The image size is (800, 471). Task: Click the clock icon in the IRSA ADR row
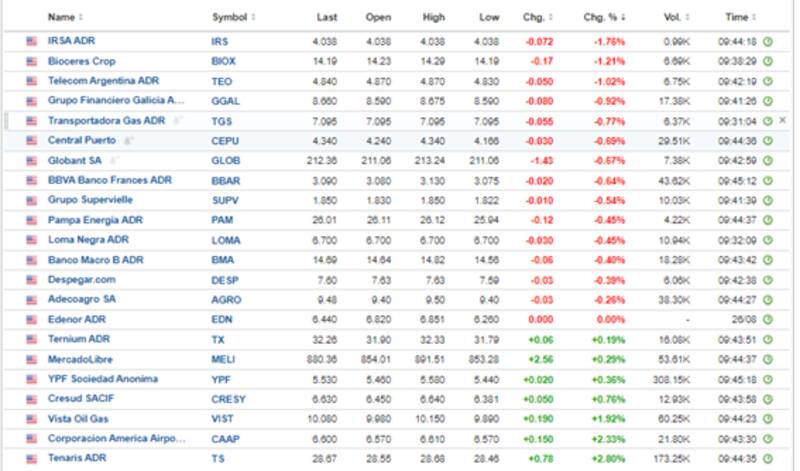tap(768, 41)
